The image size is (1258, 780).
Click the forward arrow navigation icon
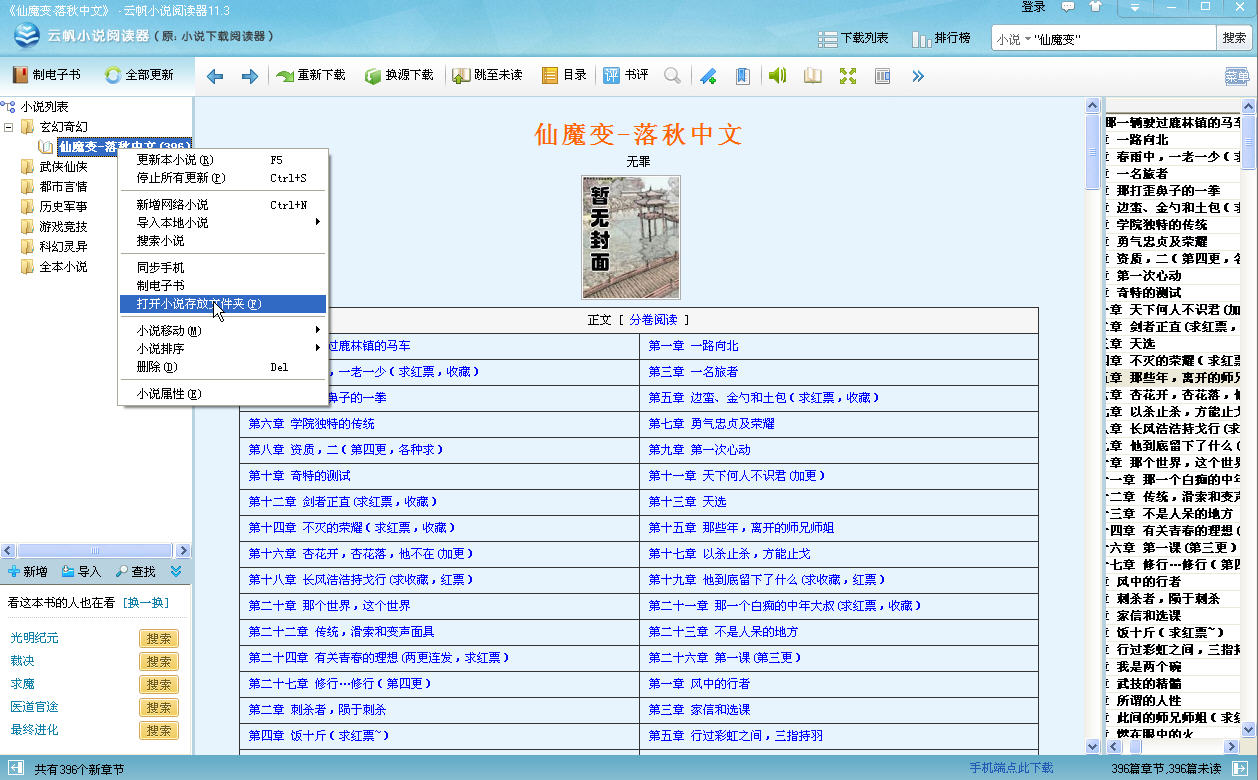coord(250,76)
